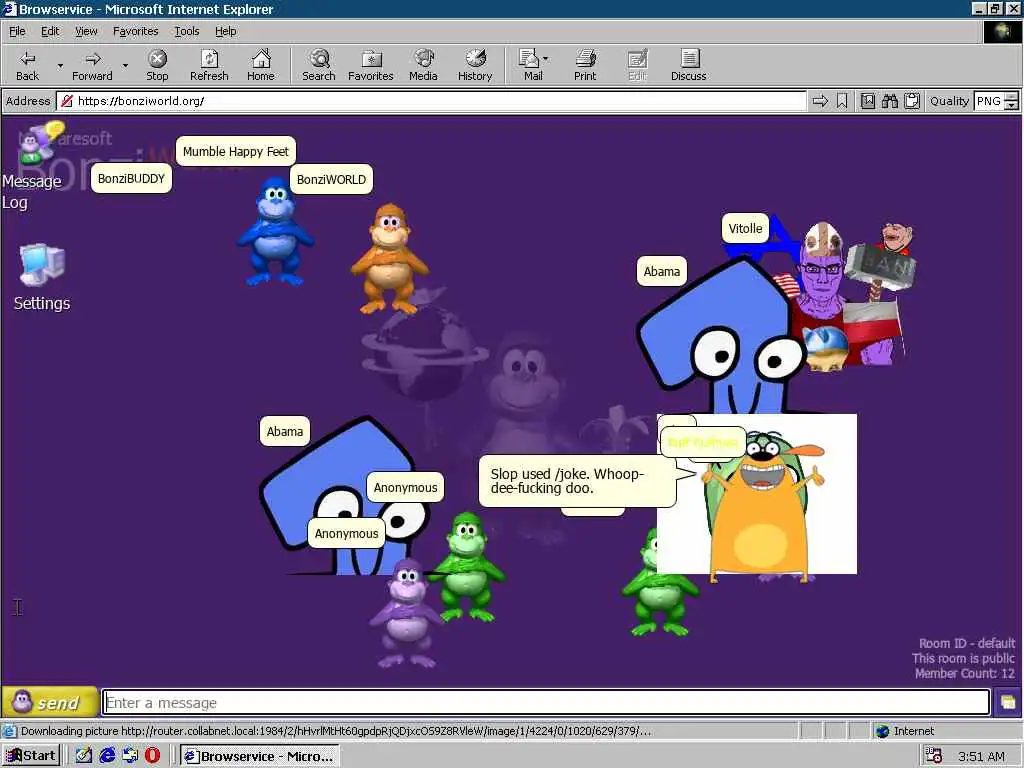Click the Edit toolbar button
The width and height of the screenshot is (1024, 768).
click(637, 65)
